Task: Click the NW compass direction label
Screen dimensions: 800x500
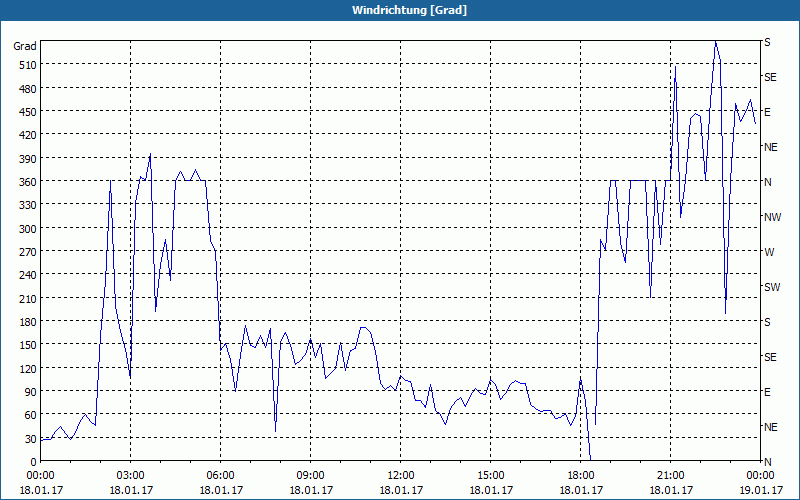Action: [x=771, y=217]
